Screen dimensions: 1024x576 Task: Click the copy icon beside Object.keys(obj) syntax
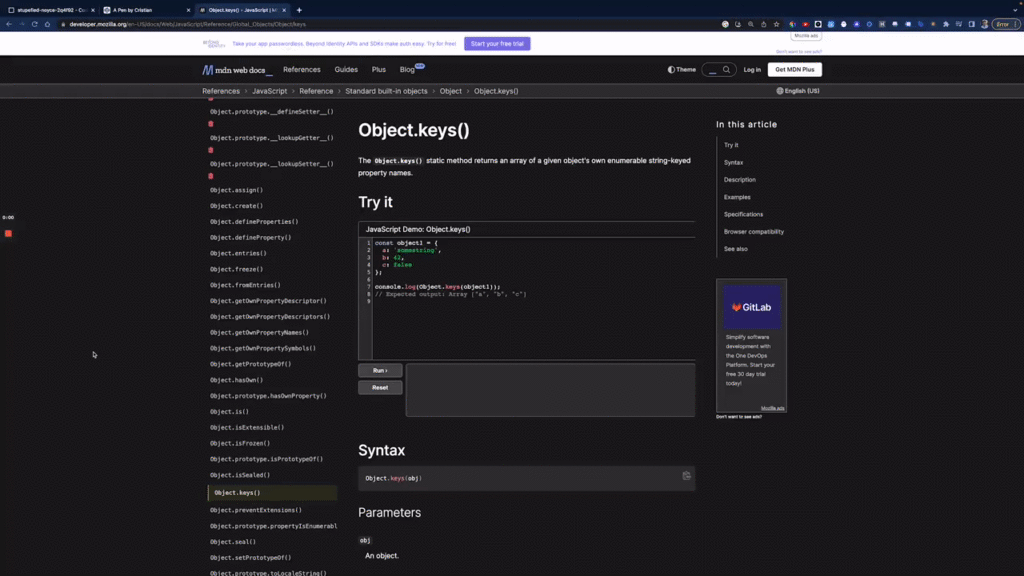click(687, 477)
